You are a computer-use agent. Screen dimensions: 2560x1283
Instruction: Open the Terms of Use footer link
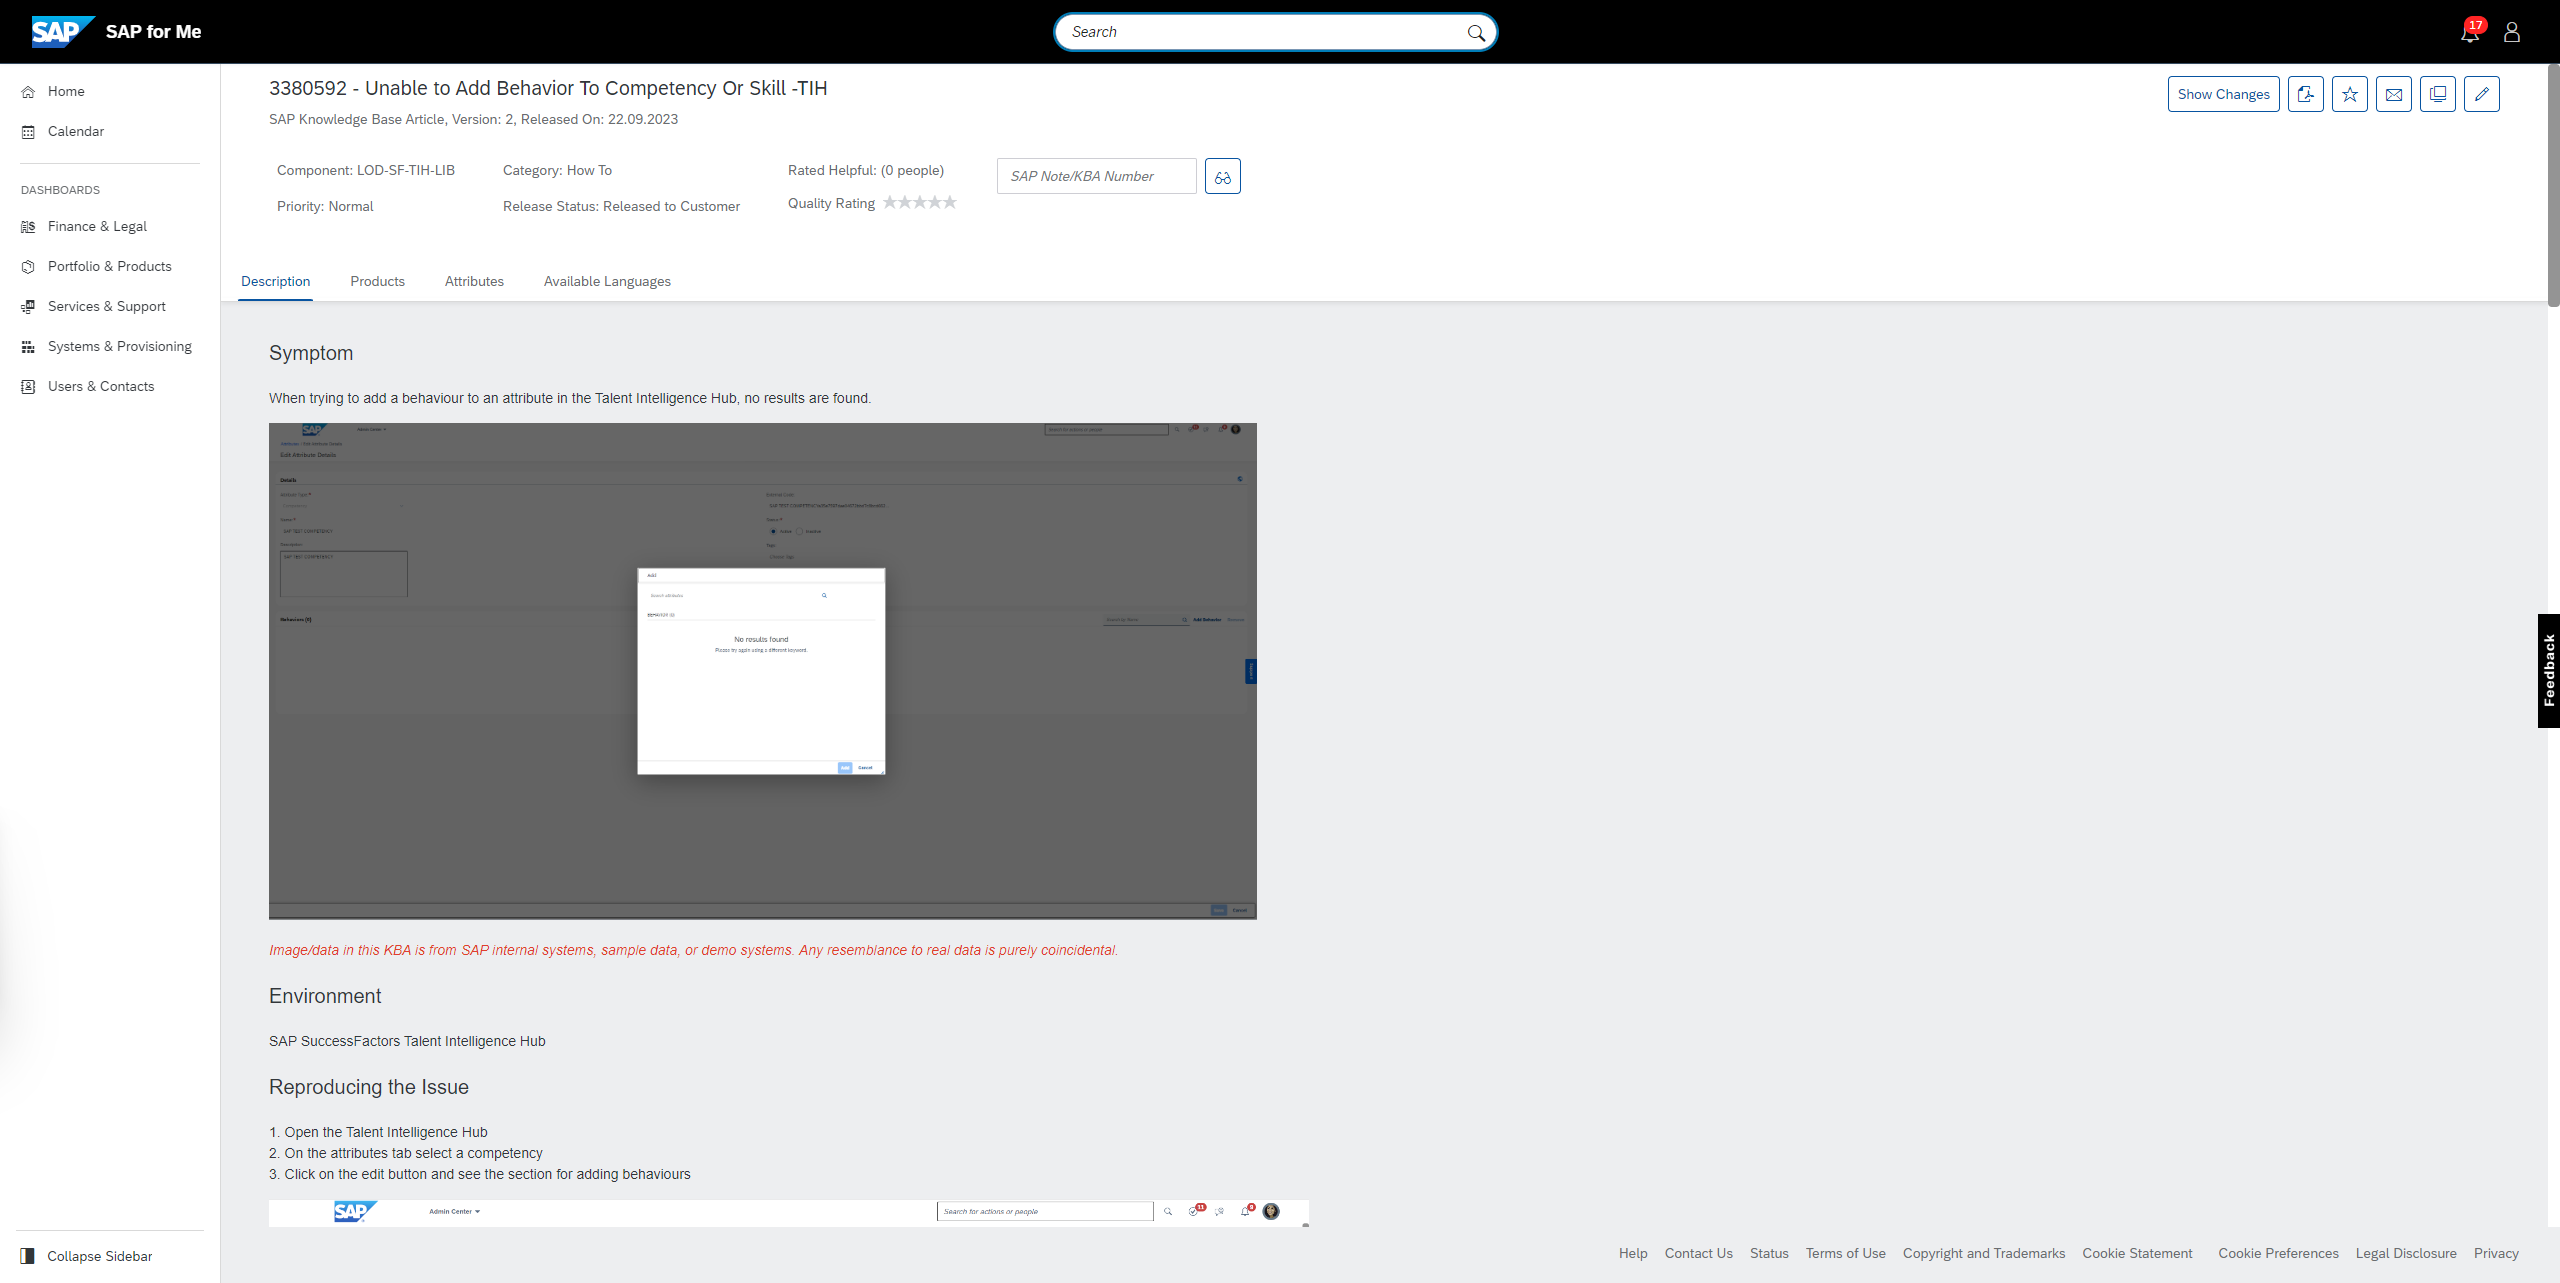click(x=1845, y=1253)
